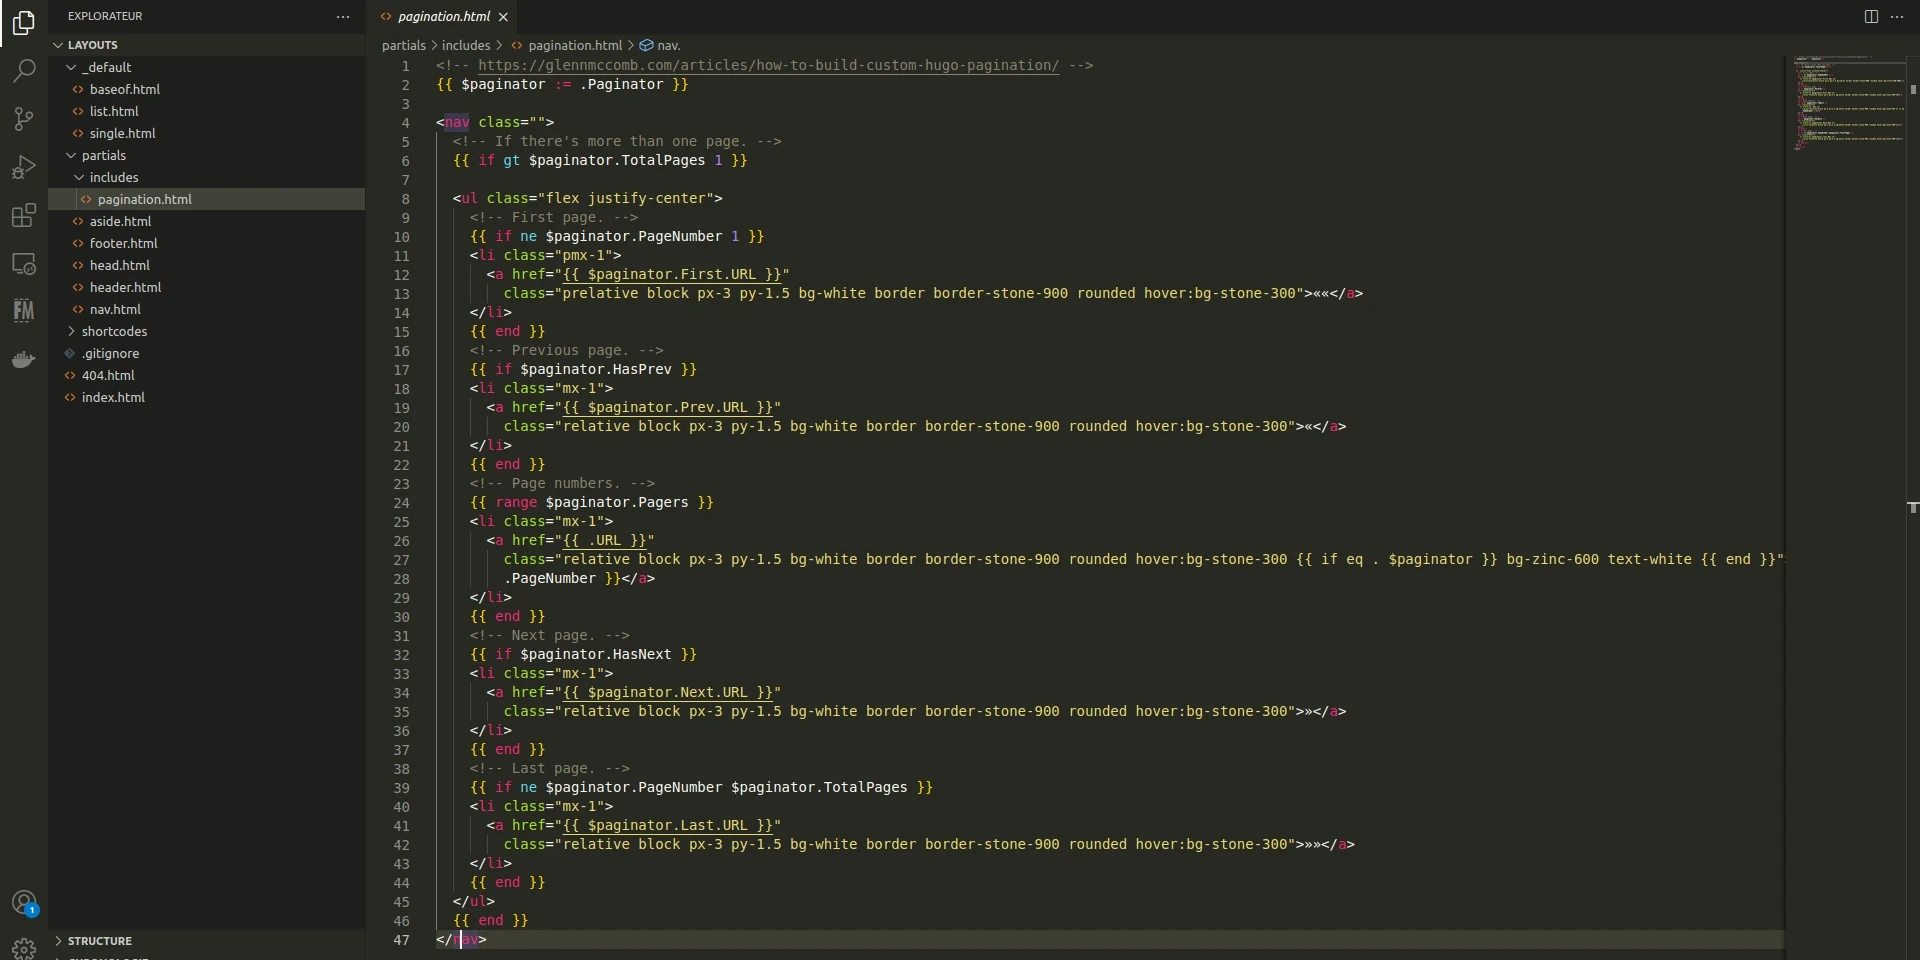
Task: Click 'bg-zinc-600 text-white' on line 27
Action: tap(1599, 560)
